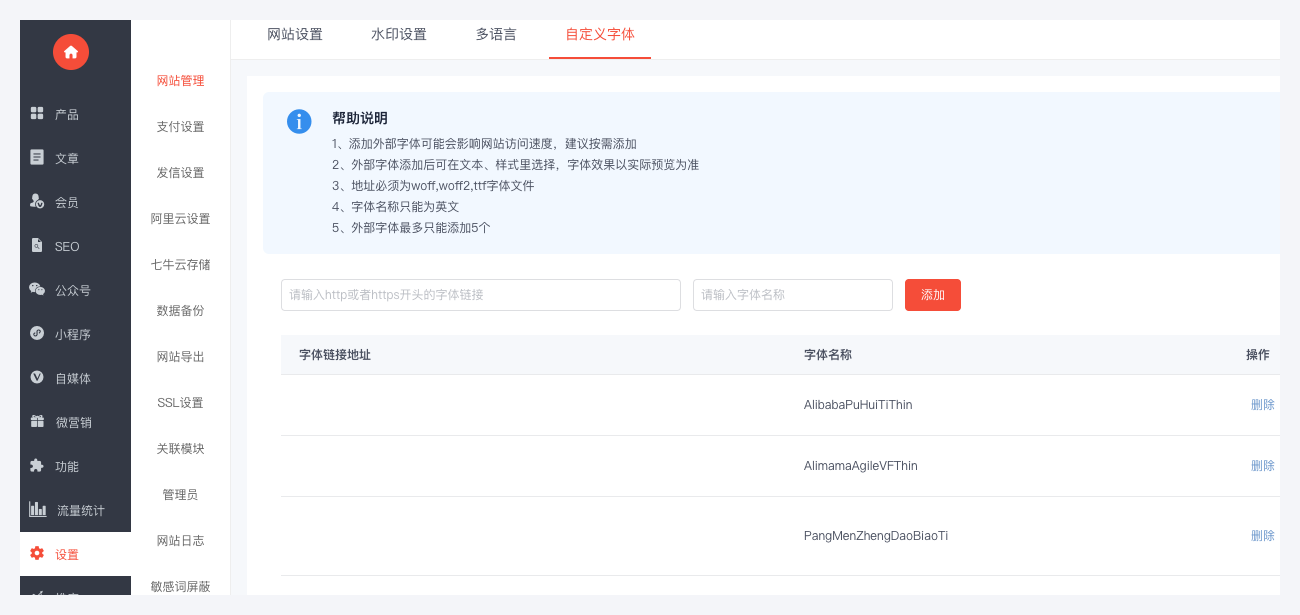Open 敏感词屏蔽 in the submenu

pyautogui.click(x=181, y=587)
